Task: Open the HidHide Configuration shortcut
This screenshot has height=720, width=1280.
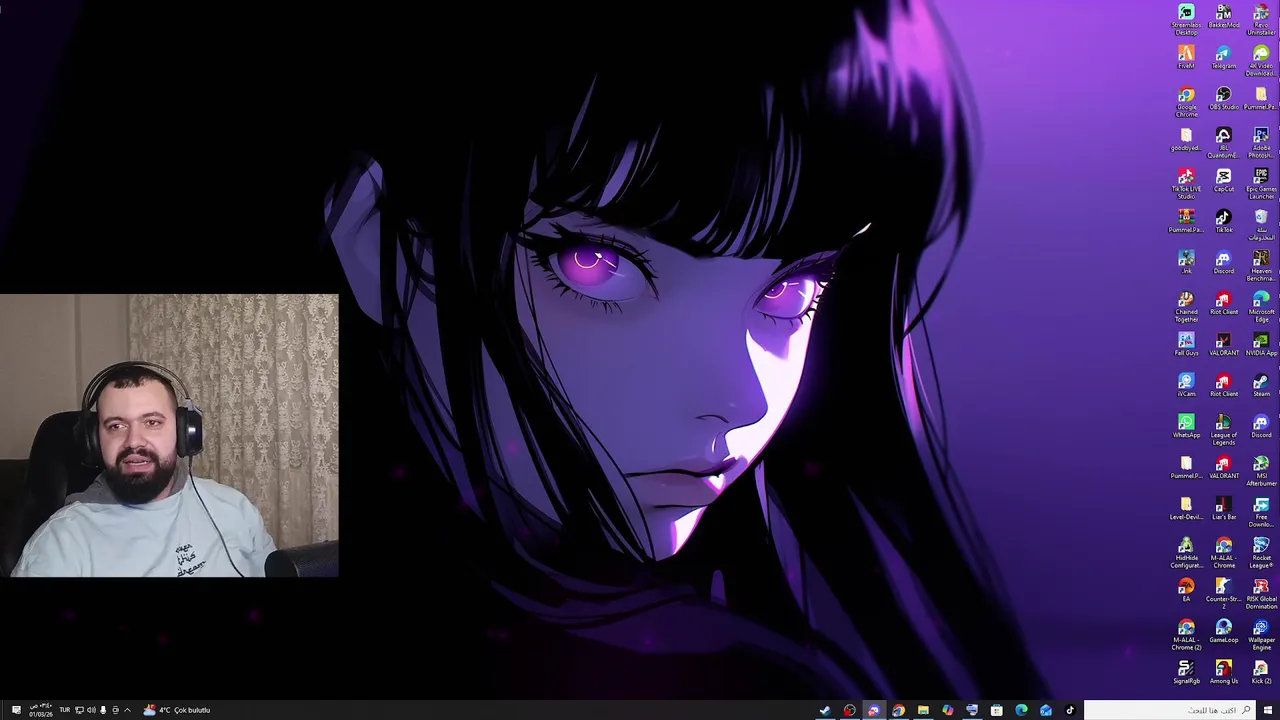Action: [x=1186, y=553]
